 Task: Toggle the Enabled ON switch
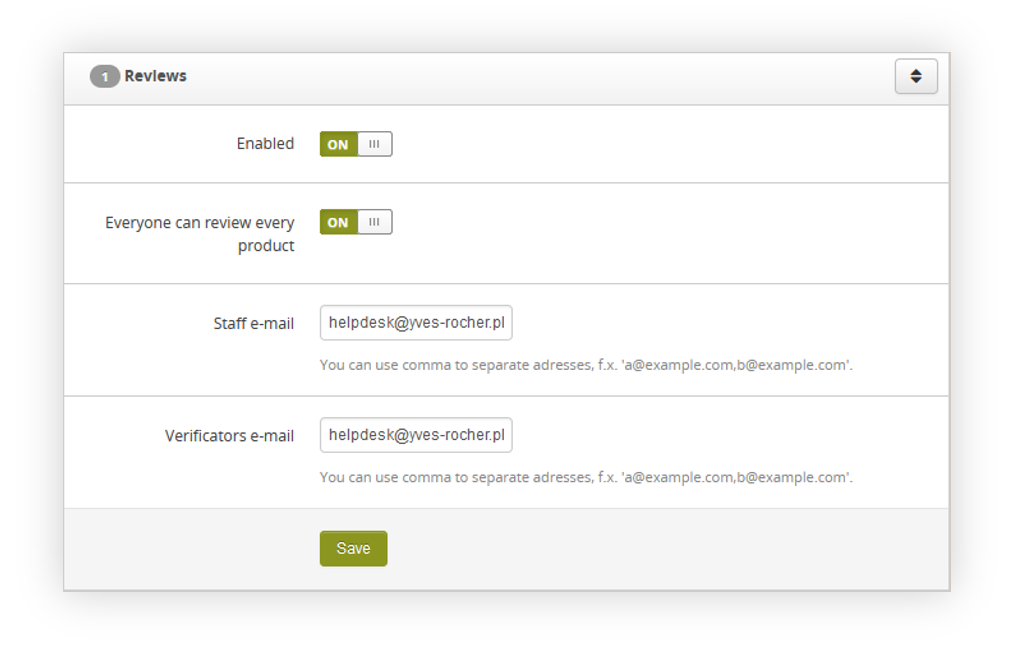tap(356, 144)
